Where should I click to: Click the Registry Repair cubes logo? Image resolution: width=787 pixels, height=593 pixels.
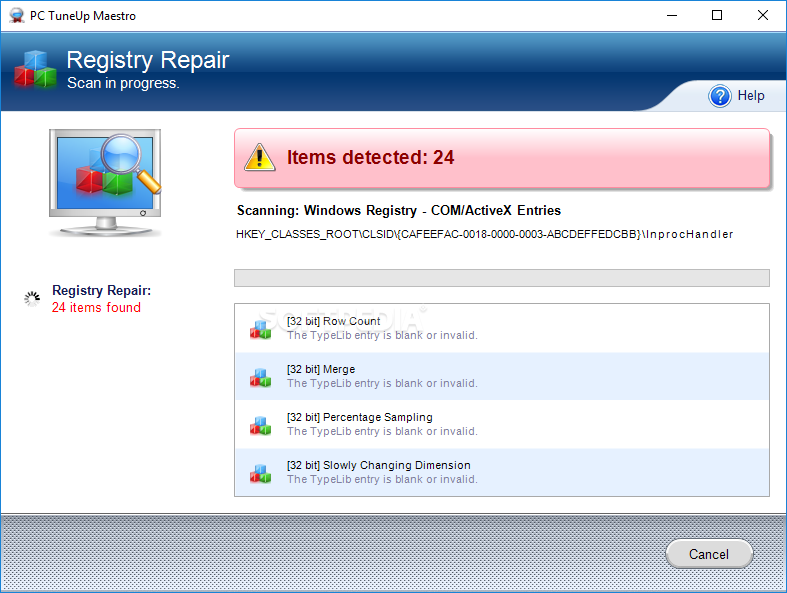pyautogui.click(x=35, y=69)
